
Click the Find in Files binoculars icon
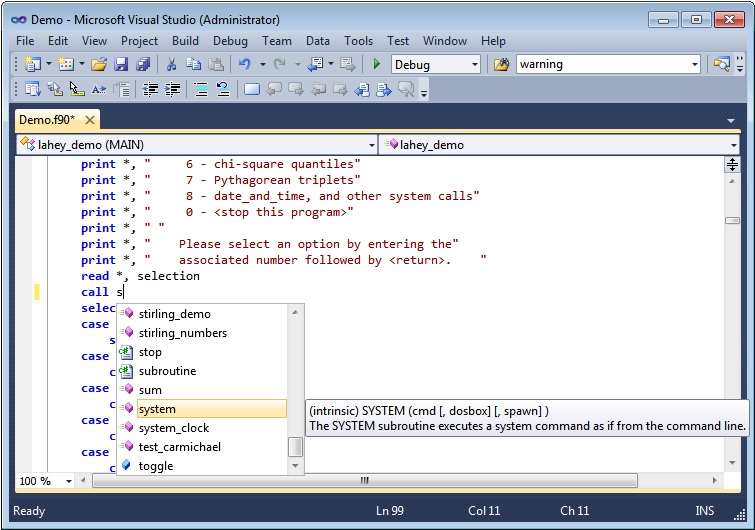501,64
